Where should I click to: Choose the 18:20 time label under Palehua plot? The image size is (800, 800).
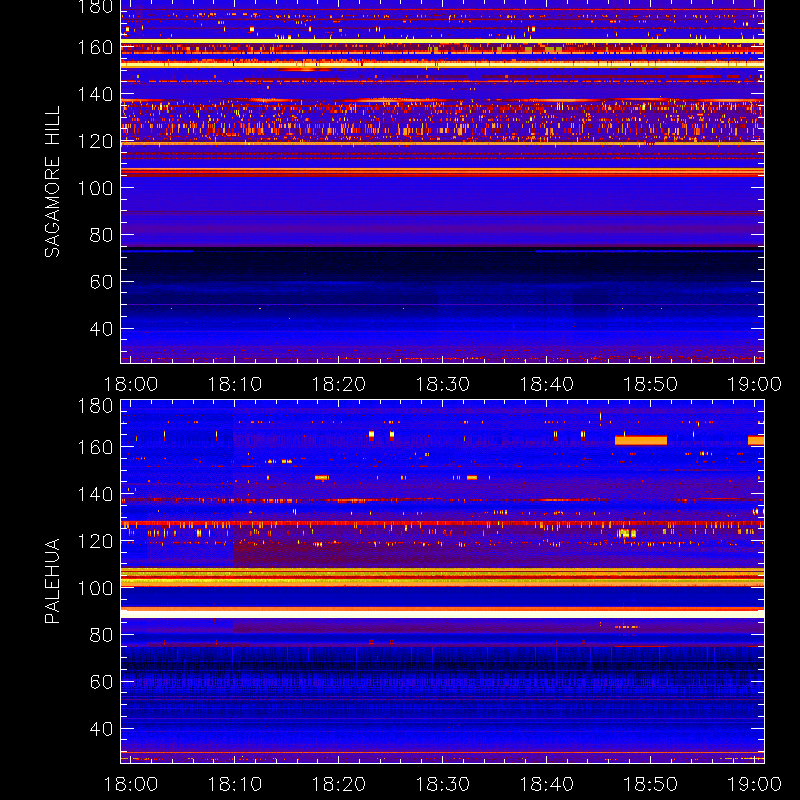pyautogui.click(x=339, y=784)
